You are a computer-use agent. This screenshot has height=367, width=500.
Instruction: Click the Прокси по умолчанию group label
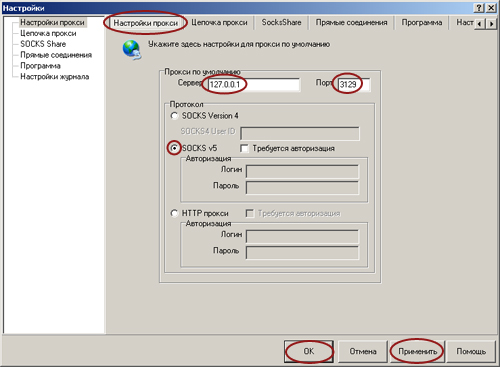coord(202,72)
